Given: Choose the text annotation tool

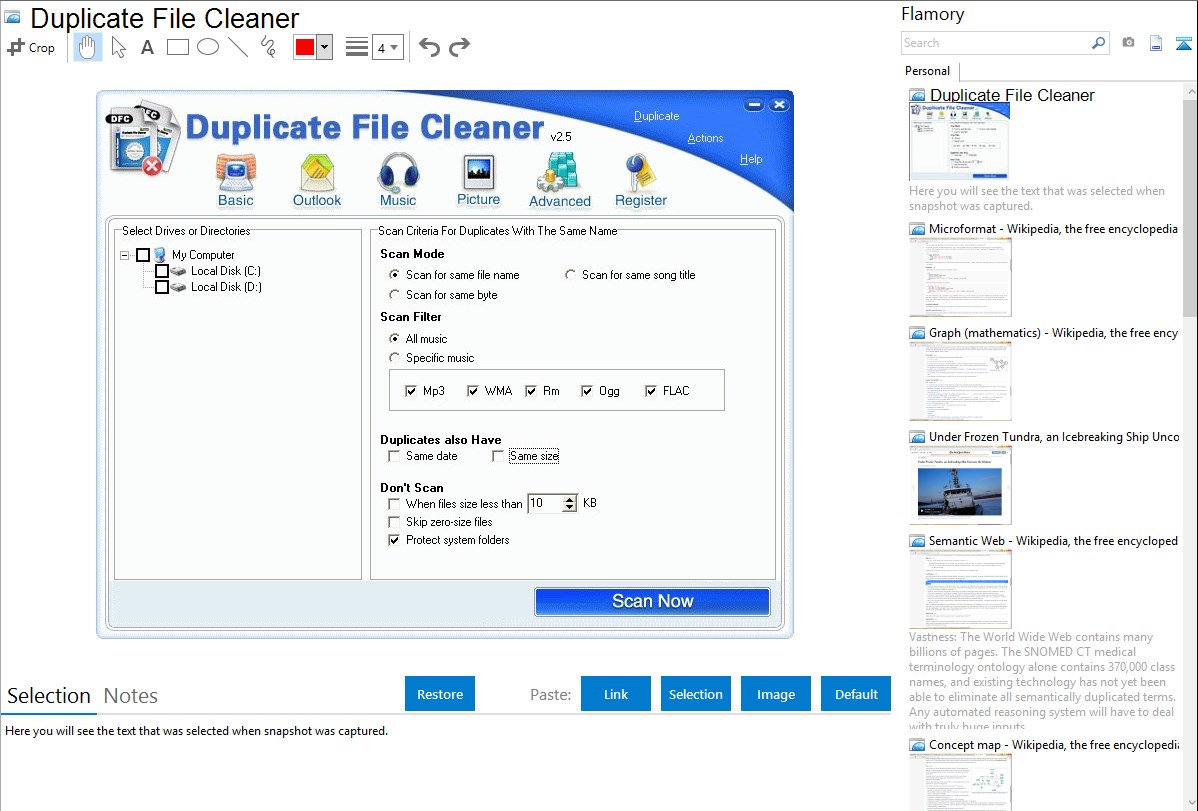Looking at the screenshot, I should [x=147, y=47].
